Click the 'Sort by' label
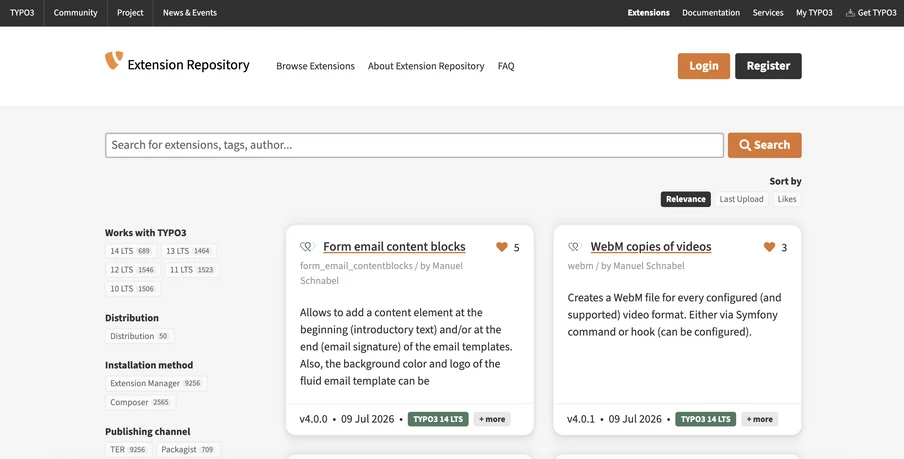The image size is (904, 459). pos(785,181)
